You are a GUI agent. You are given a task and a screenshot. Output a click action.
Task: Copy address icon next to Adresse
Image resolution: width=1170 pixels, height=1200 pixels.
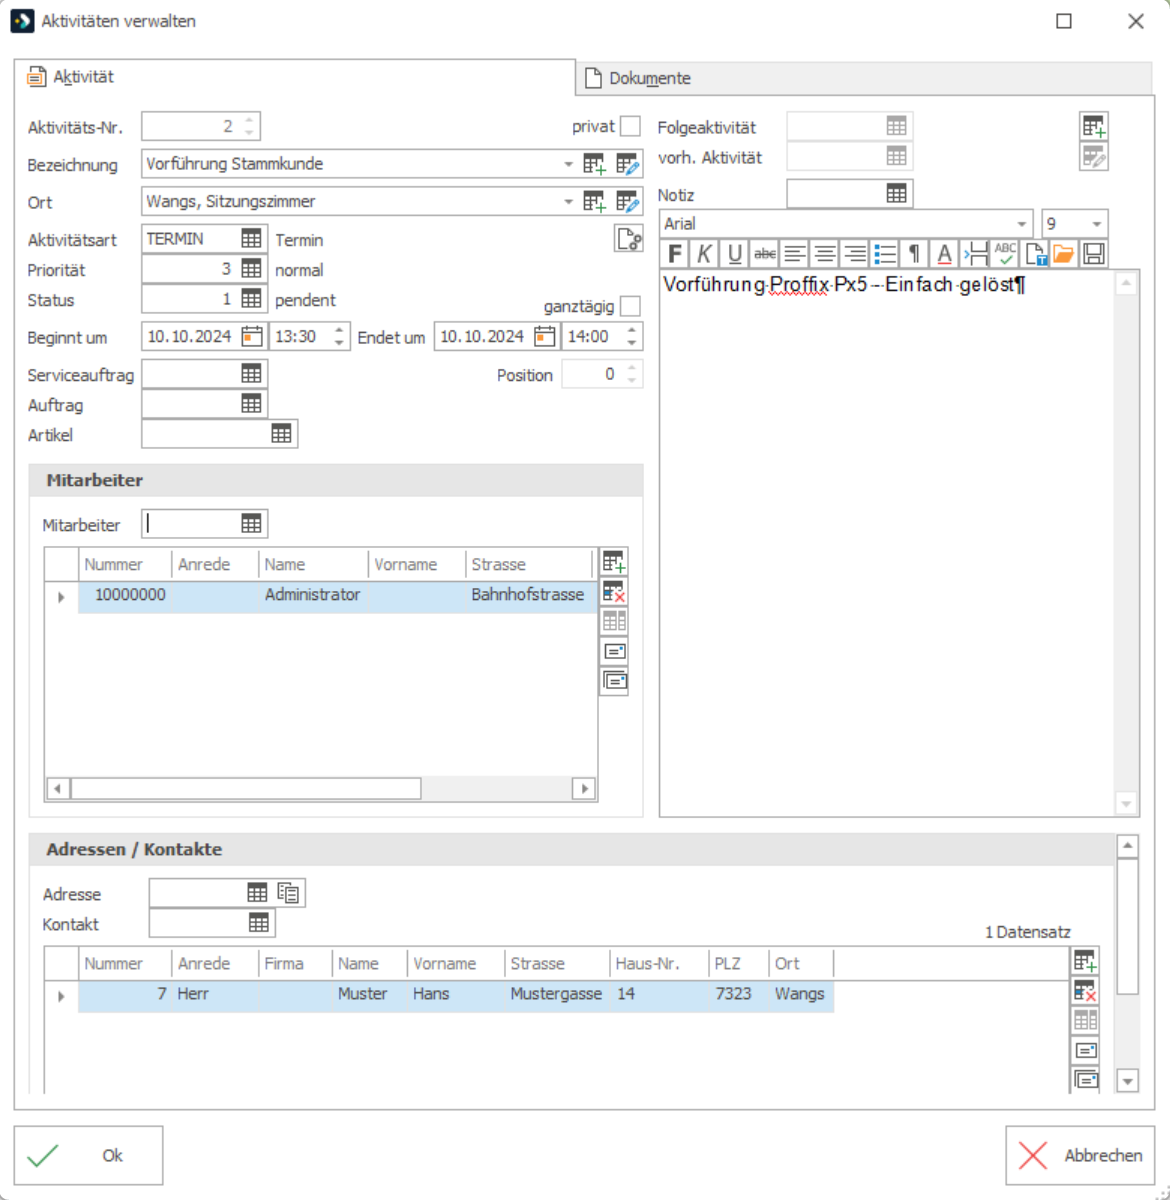(289, 892)
